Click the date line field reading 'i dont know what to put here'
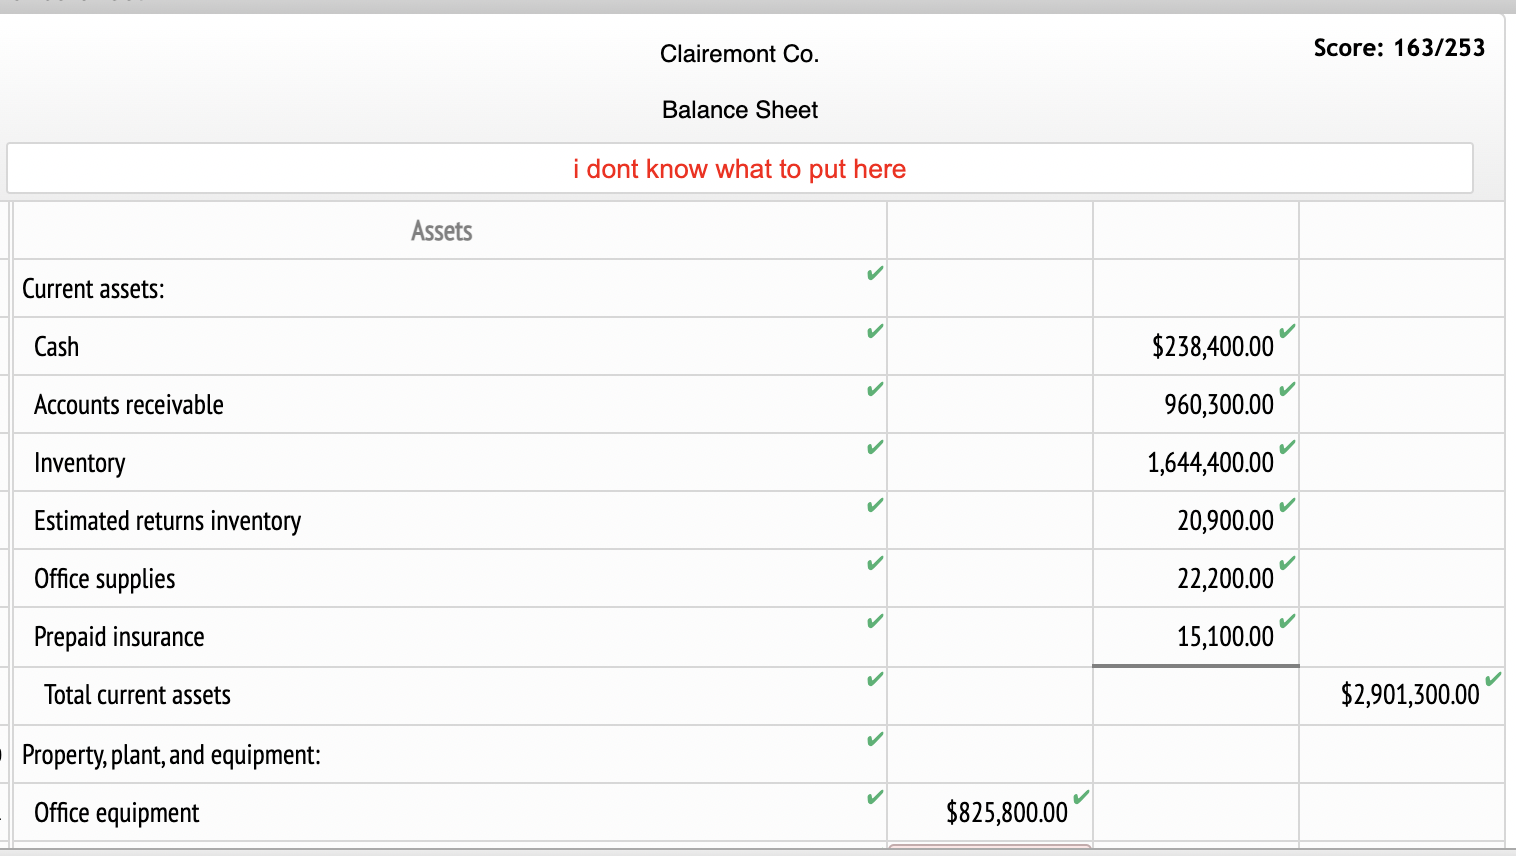The image size is (1516, 856). click(x=740, y=168)
